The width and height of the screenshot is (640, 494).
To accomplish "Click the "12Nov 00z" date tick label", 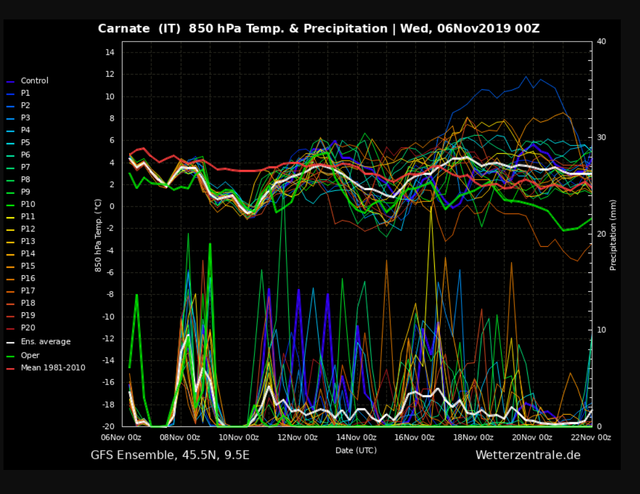I will (298, 438).
